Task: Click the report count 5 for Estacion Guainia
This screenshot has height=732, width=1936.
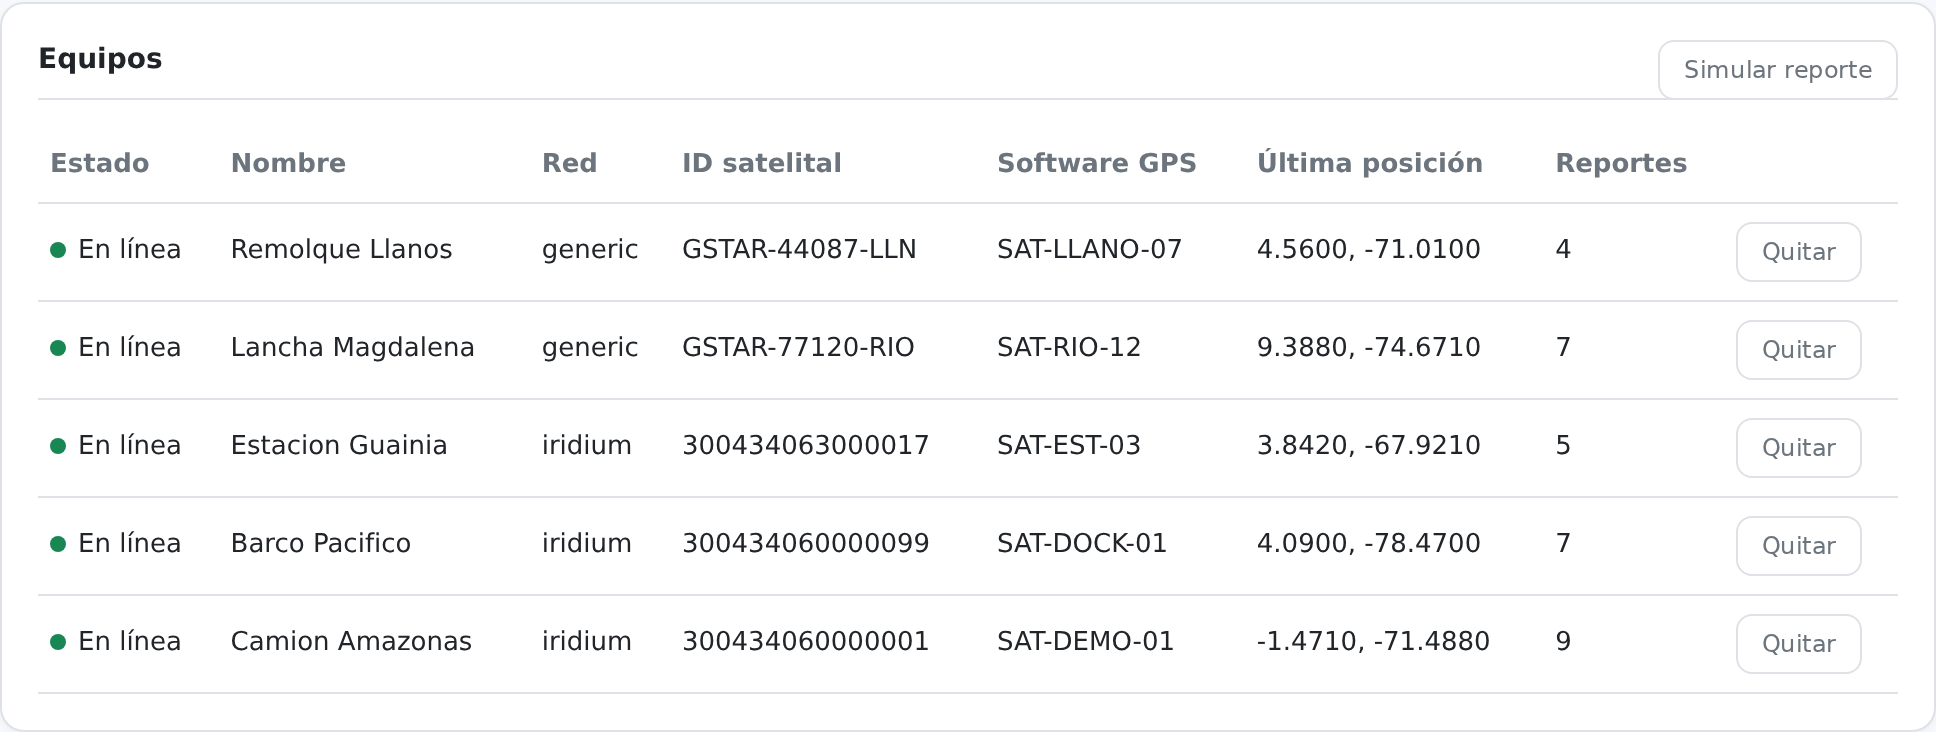Action: click(1563, 446)
